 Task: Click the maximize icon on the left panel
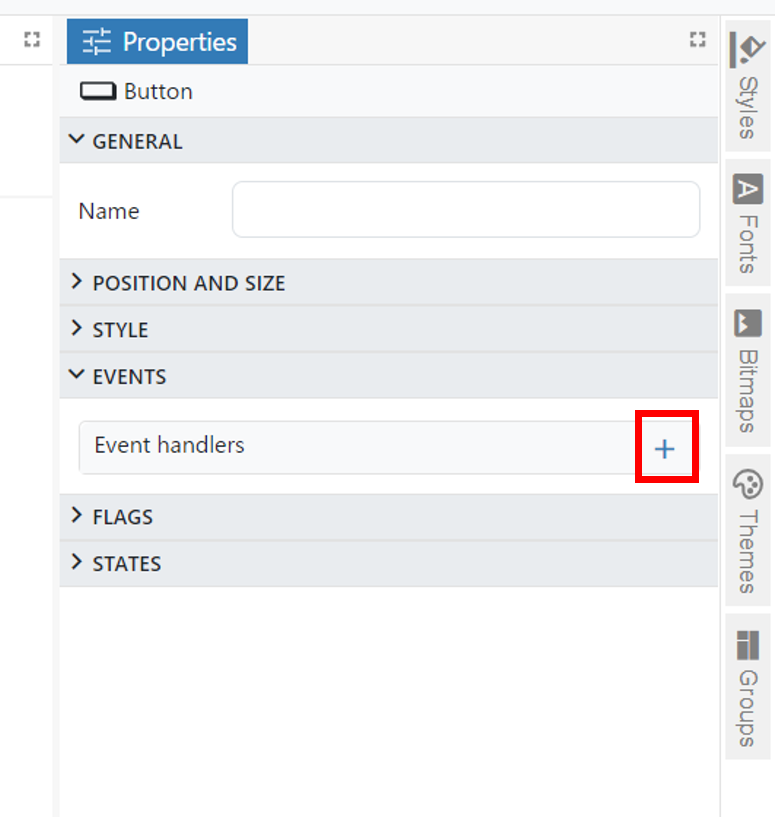[x=32, y=40]
